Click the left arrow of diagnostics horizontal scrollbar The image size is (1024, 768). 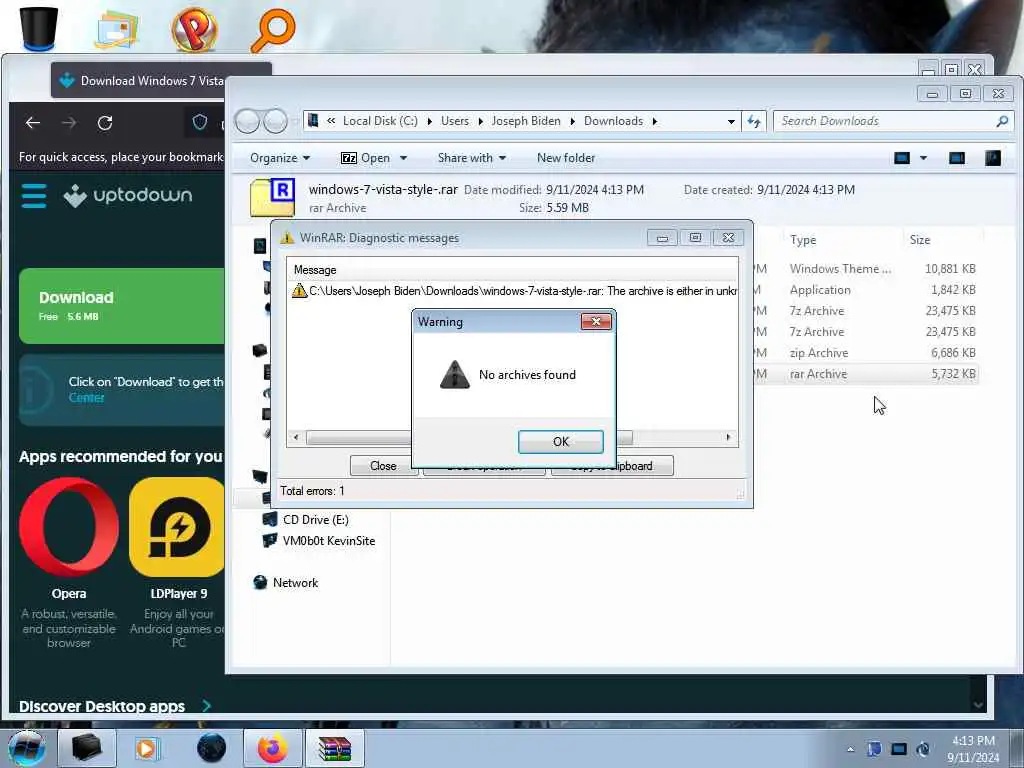tap(296, 437)
